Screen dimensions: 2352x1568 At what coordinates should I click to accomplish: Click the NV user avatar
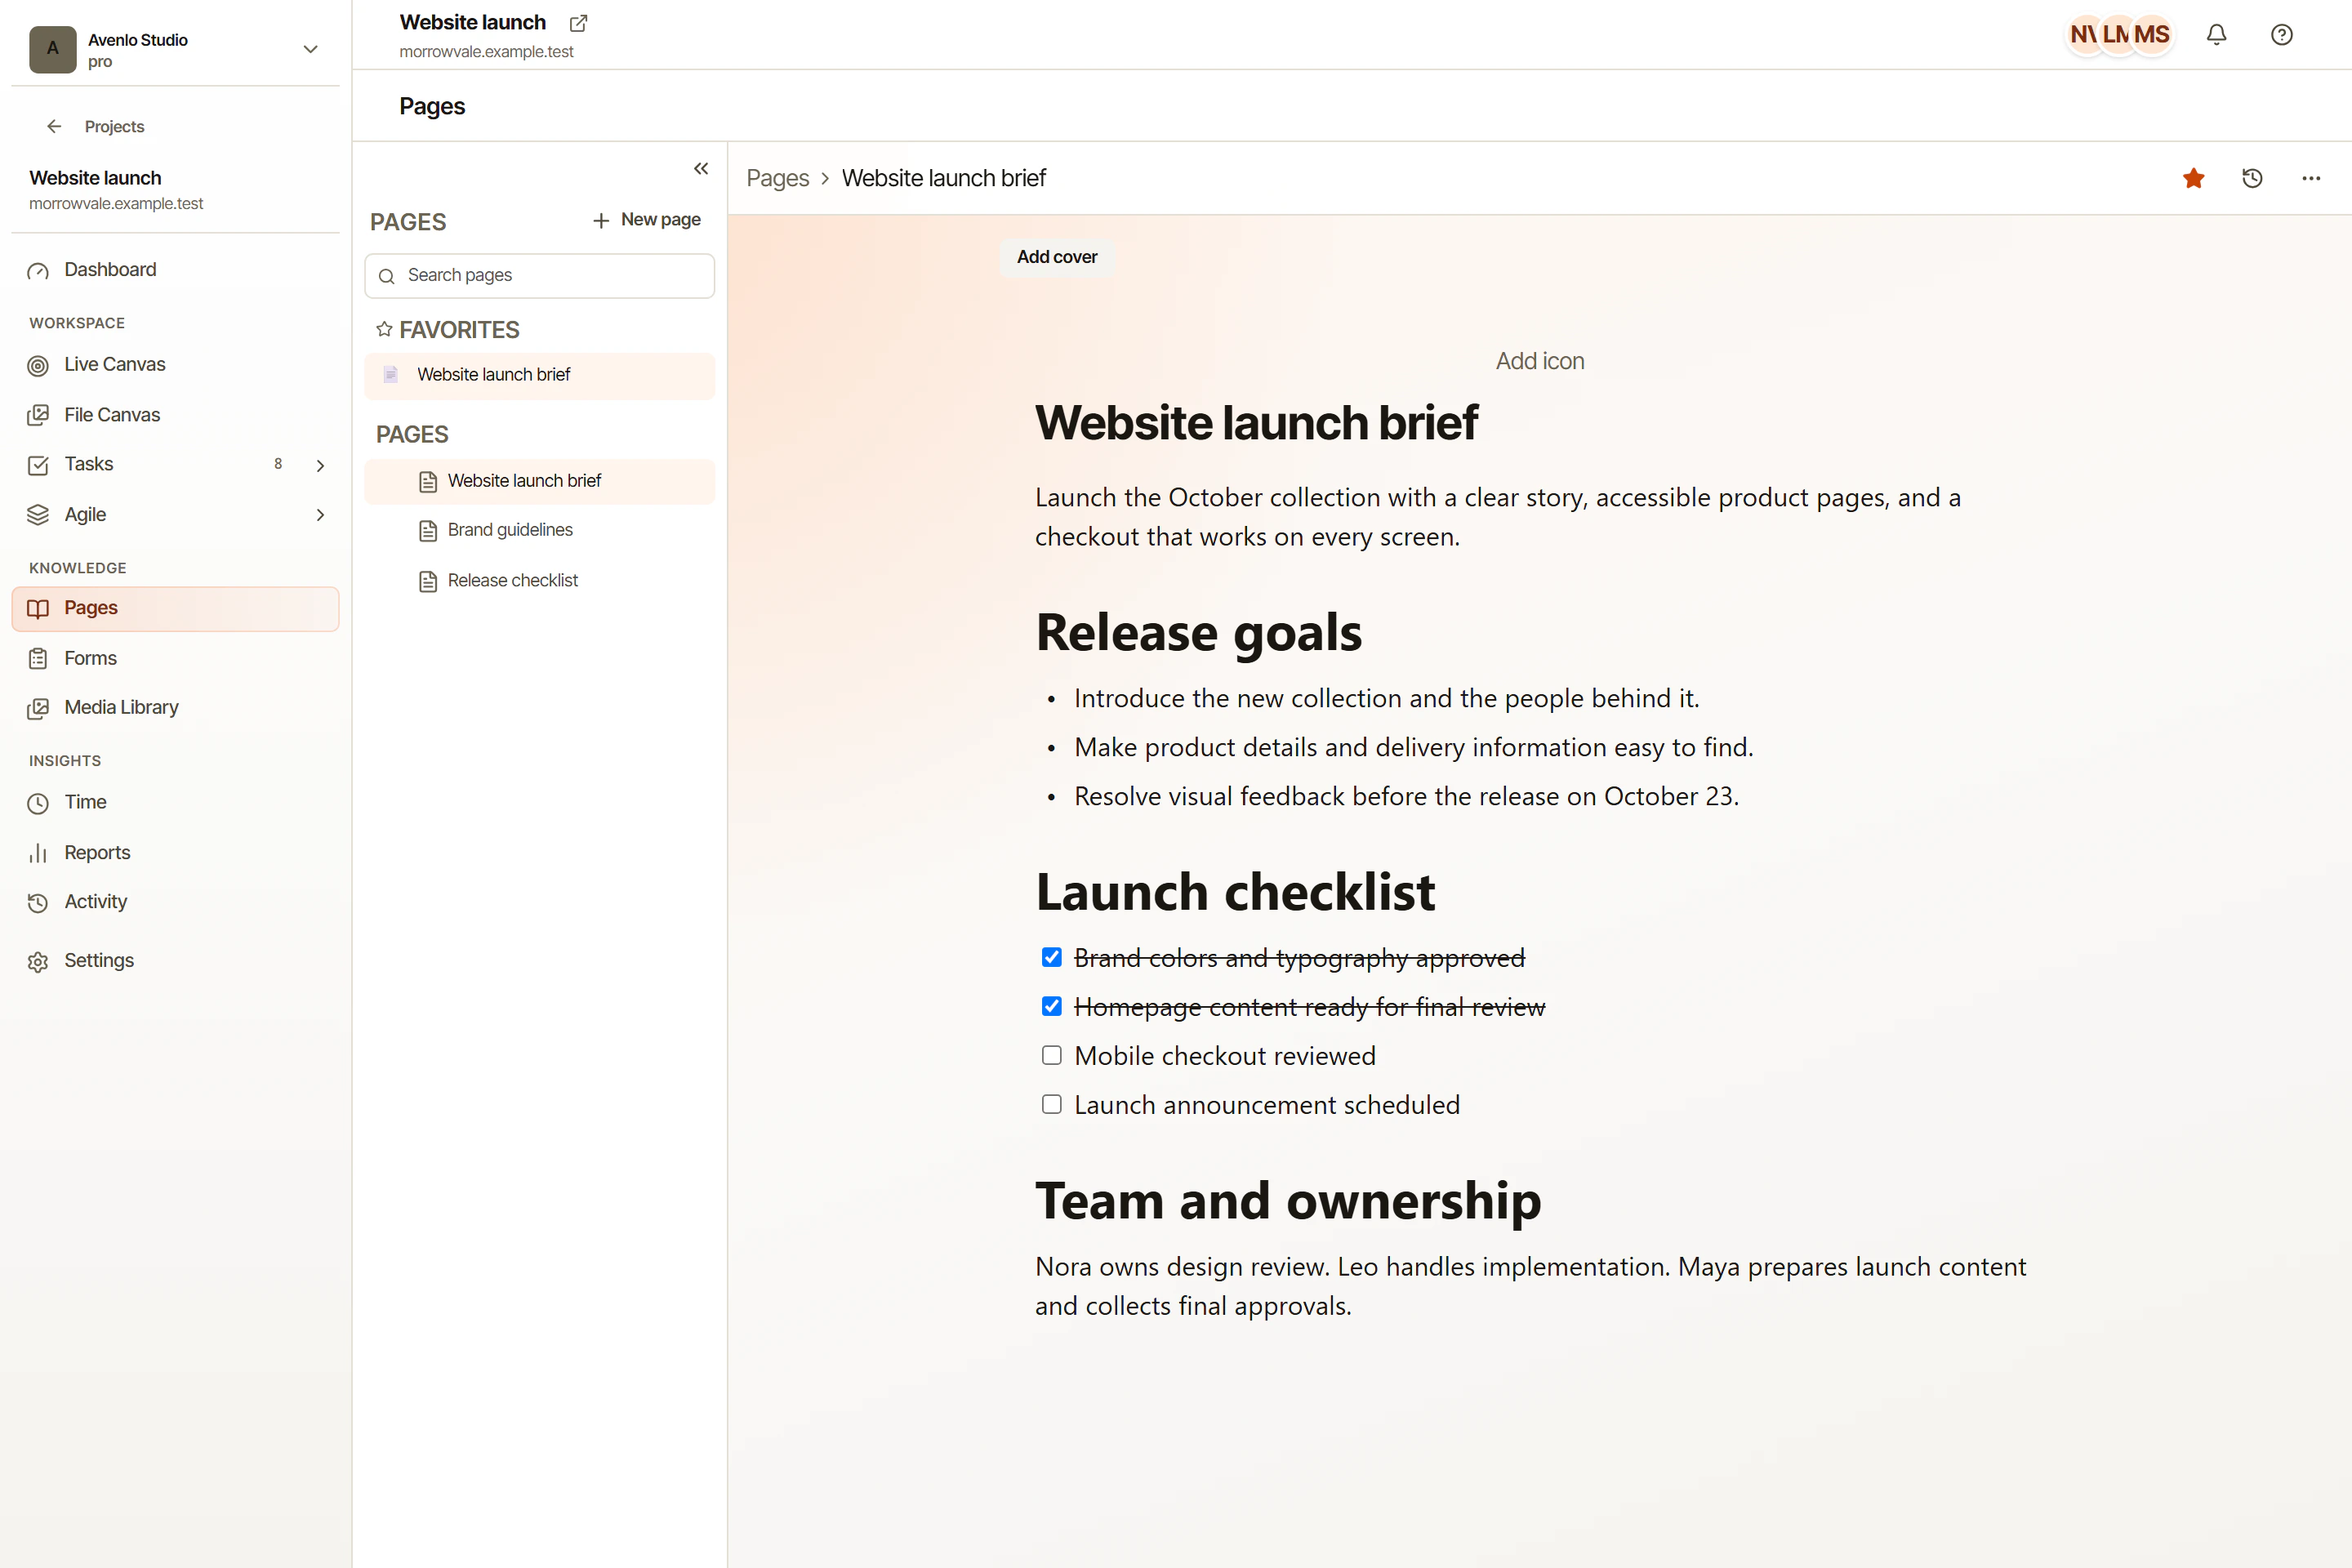[x=2084, y=35]
